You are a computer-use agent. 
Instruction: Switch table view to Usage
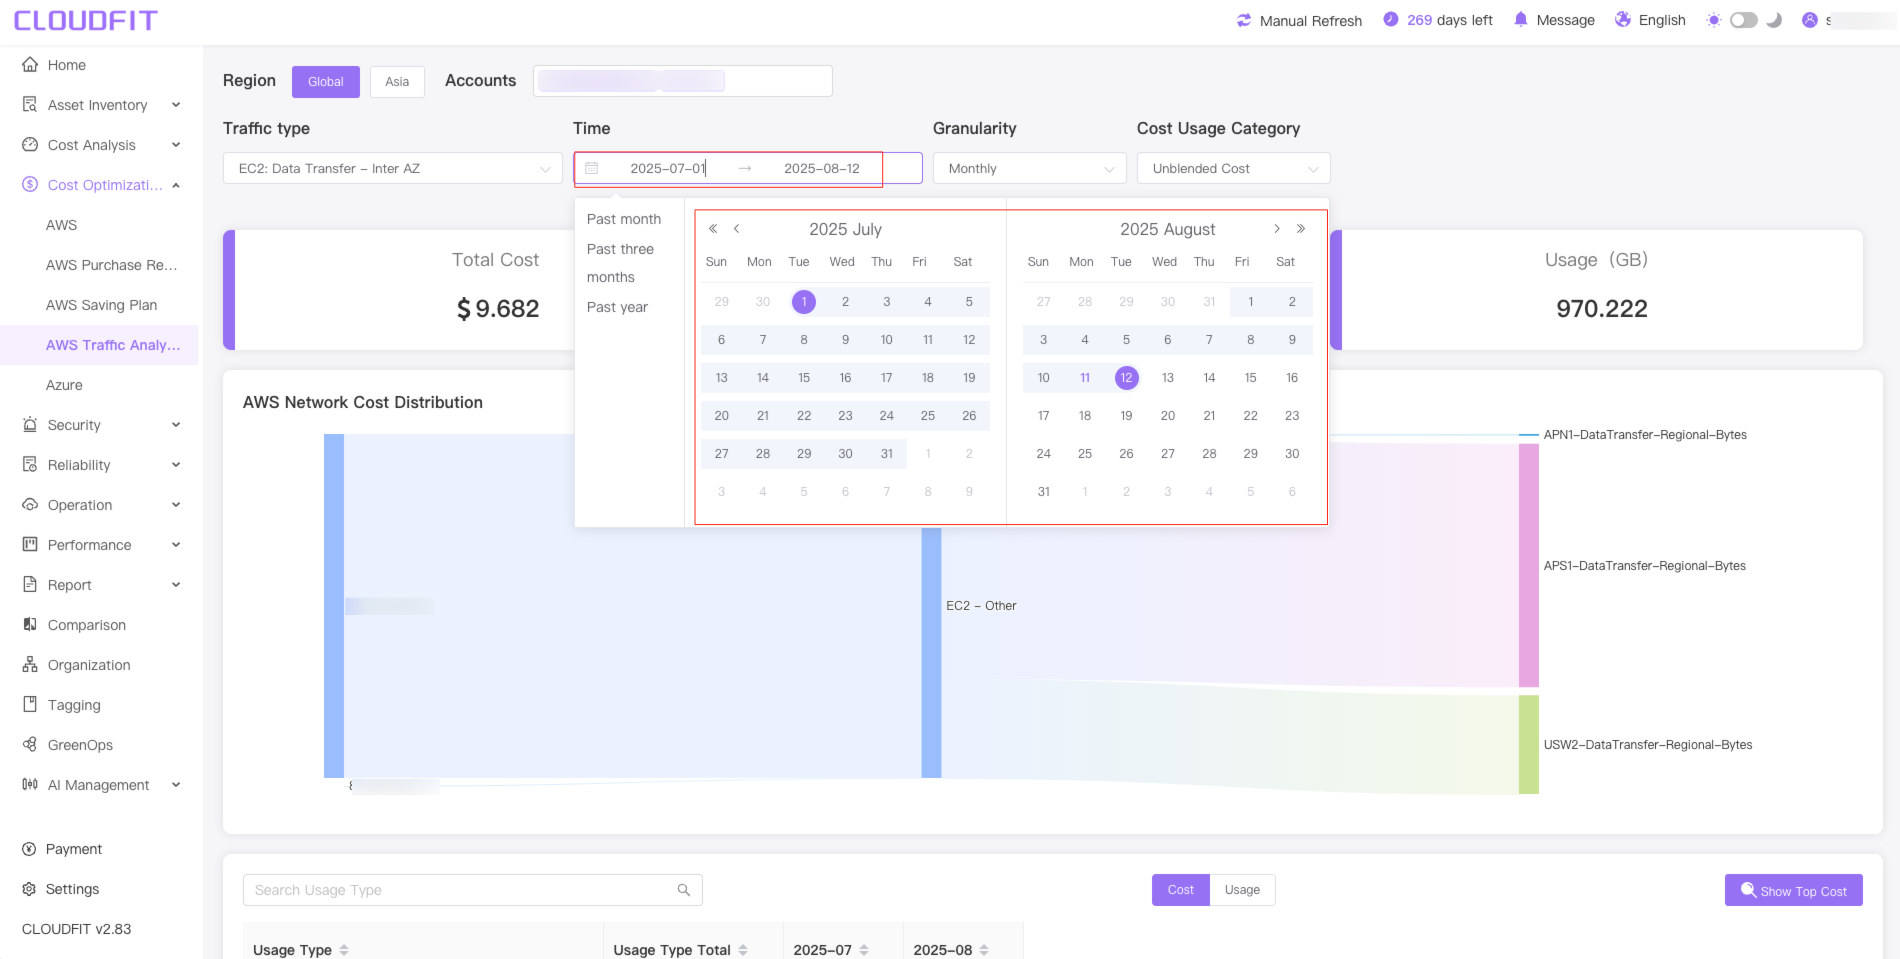click(1243, 890)
